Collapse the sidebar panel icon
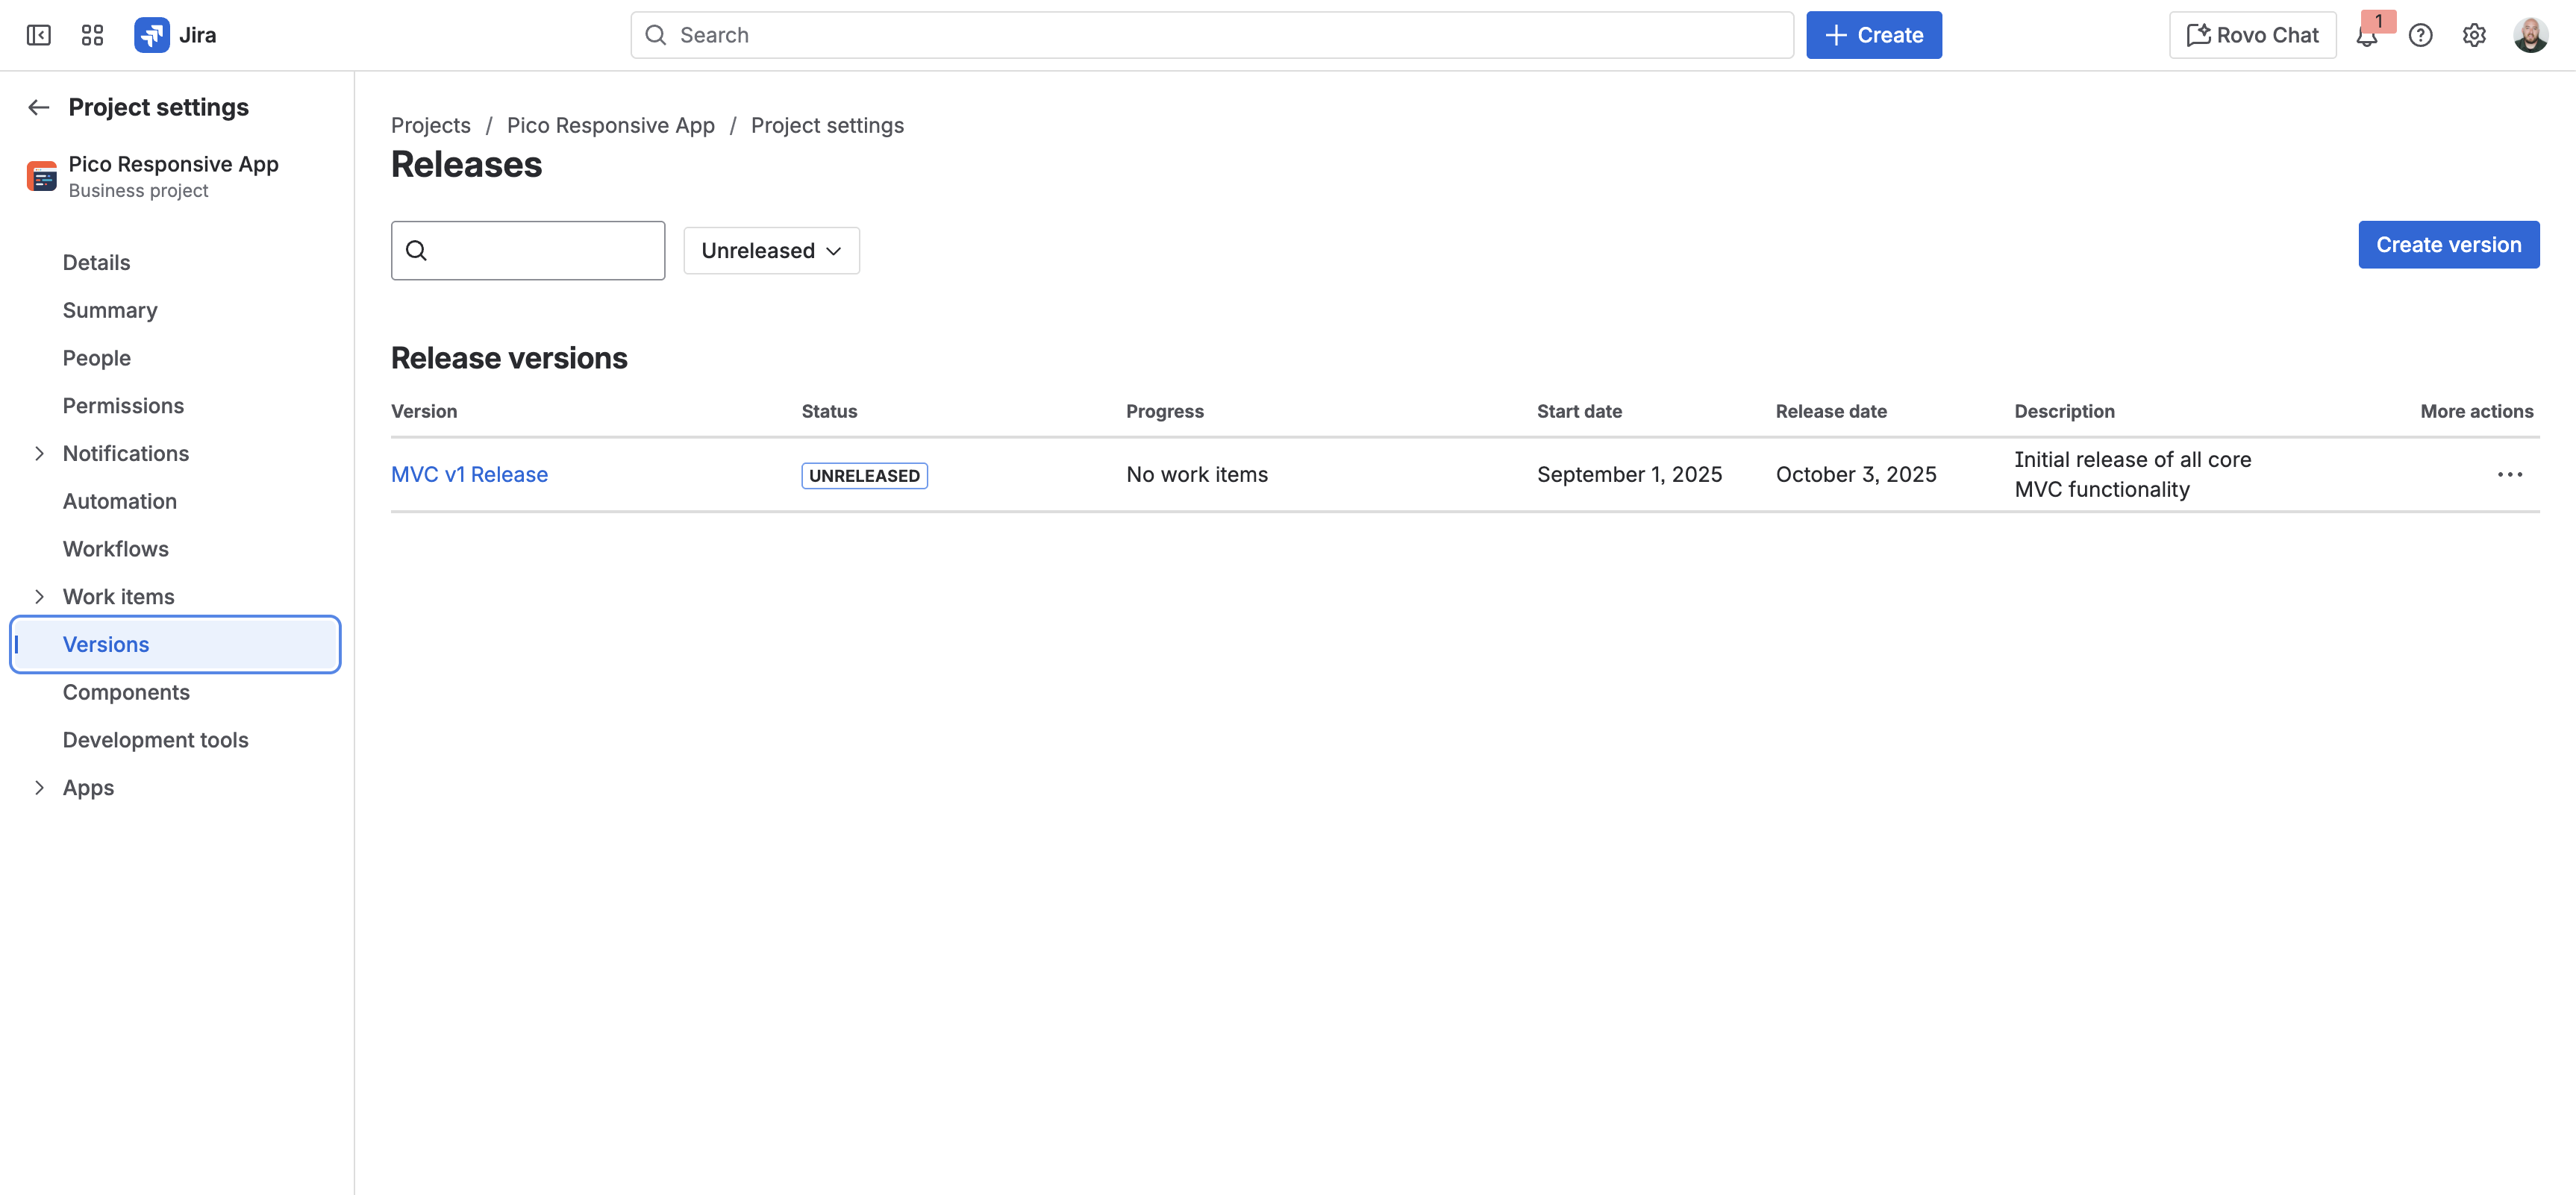The image size is (2576, 1195). tap(38, 35)
